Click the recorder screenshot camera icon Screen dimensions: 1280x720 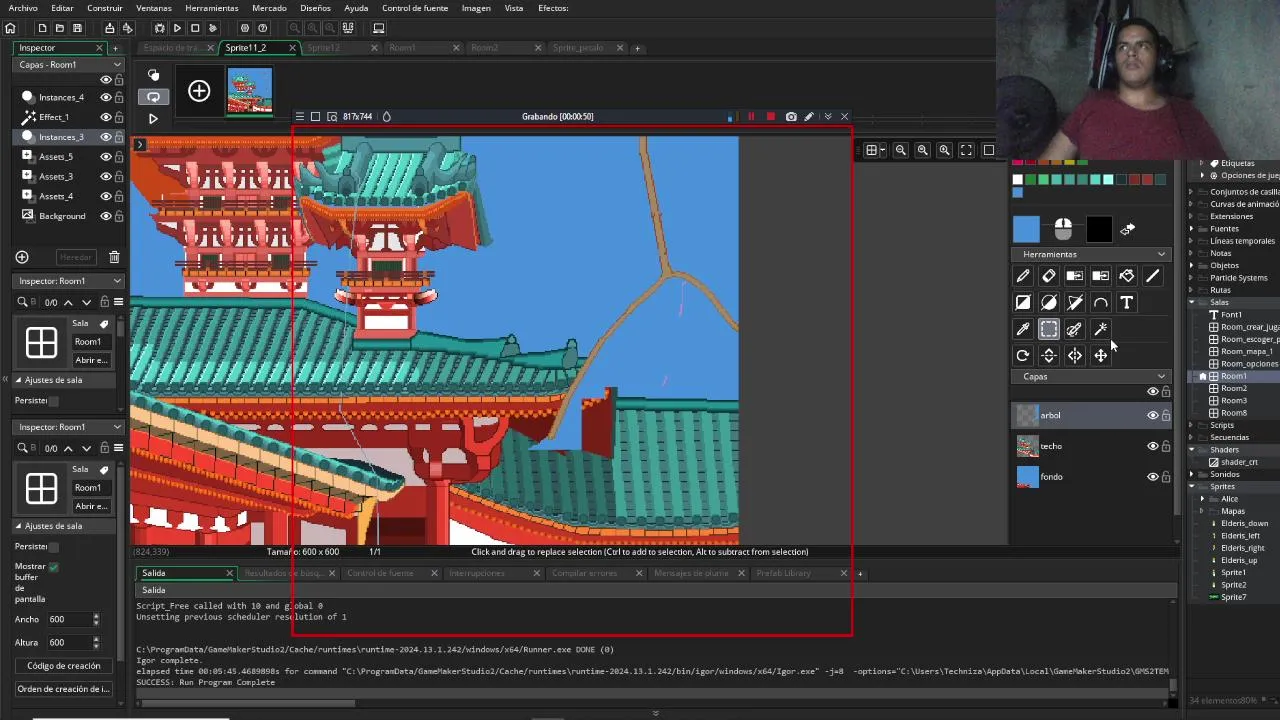tap(791, 116)
